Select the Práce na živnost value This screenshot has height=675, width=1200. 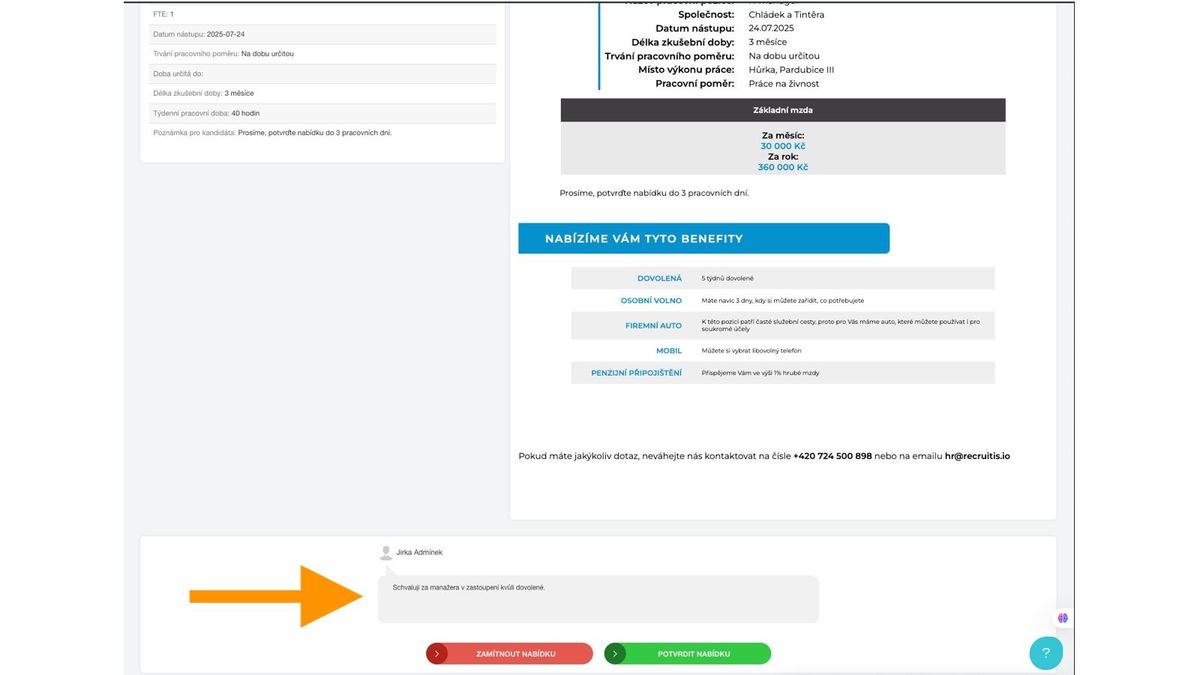784,84
